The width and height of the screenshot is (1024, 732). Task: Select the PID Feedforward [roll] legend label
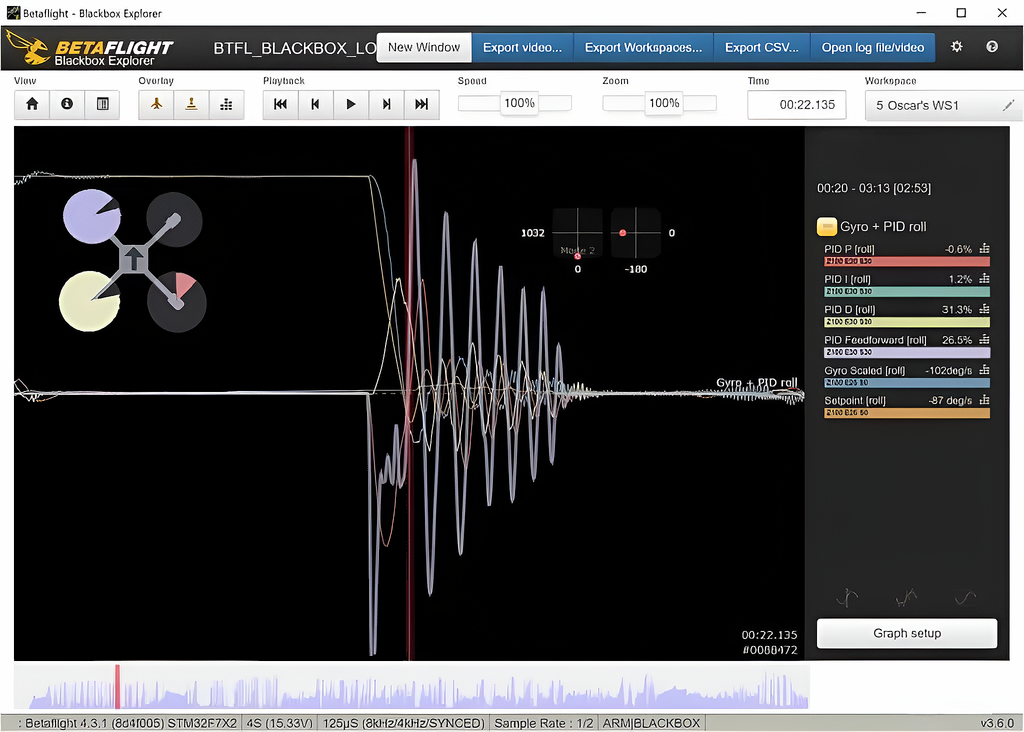(875, 340)
